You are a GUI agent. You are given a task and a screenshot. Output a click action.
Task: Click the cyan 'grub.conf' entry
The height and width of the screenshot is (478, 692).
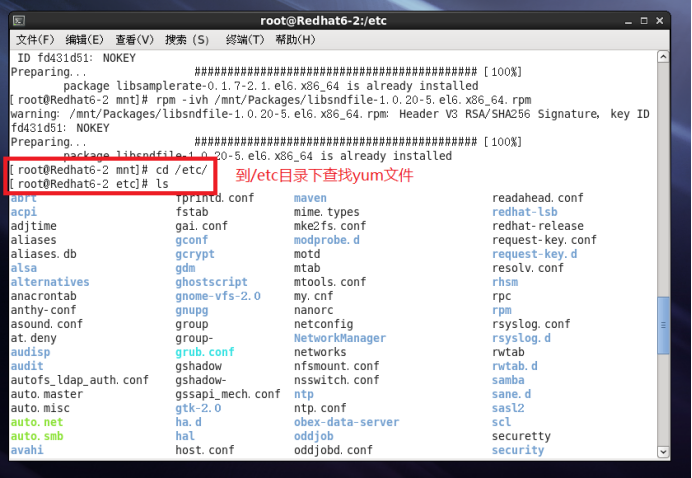[x=205, y=352]
